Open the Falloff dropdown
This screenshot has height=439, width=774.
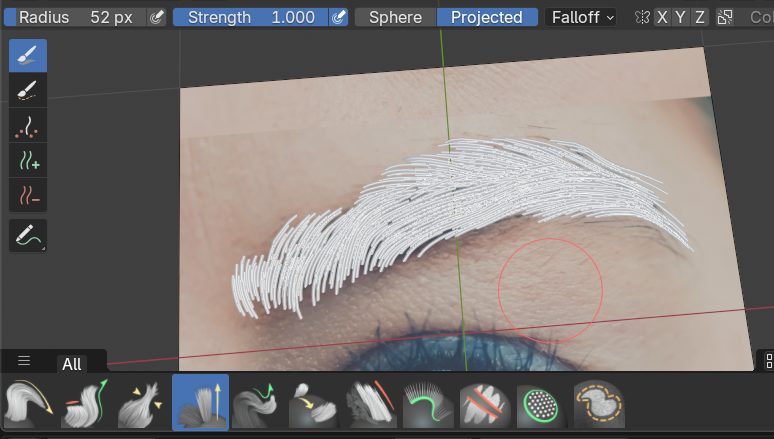click(x=581, y=17)
